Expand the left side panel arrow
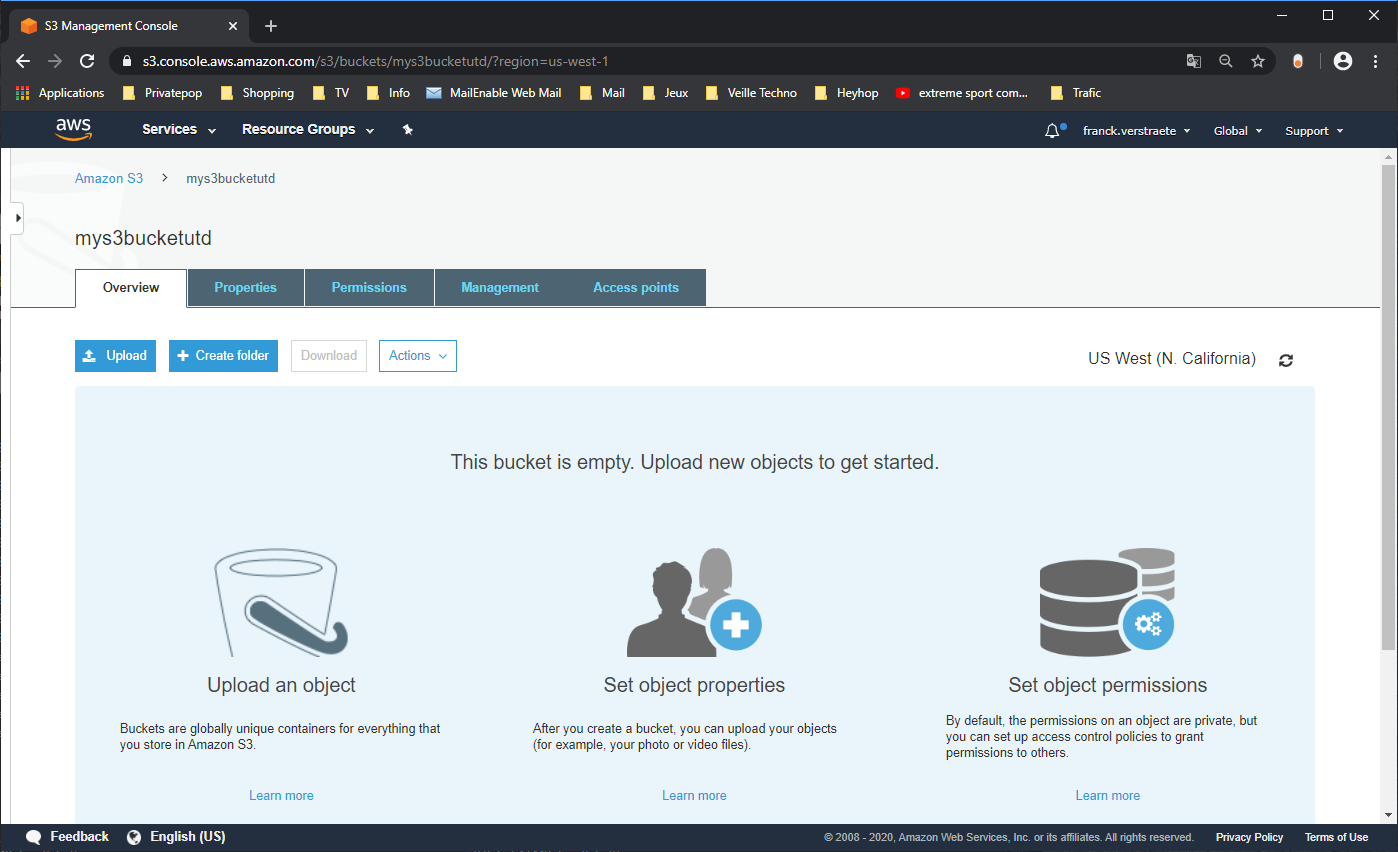This screenshot has width=1398, height=852. pyautogui.click(x=17, y=217)
